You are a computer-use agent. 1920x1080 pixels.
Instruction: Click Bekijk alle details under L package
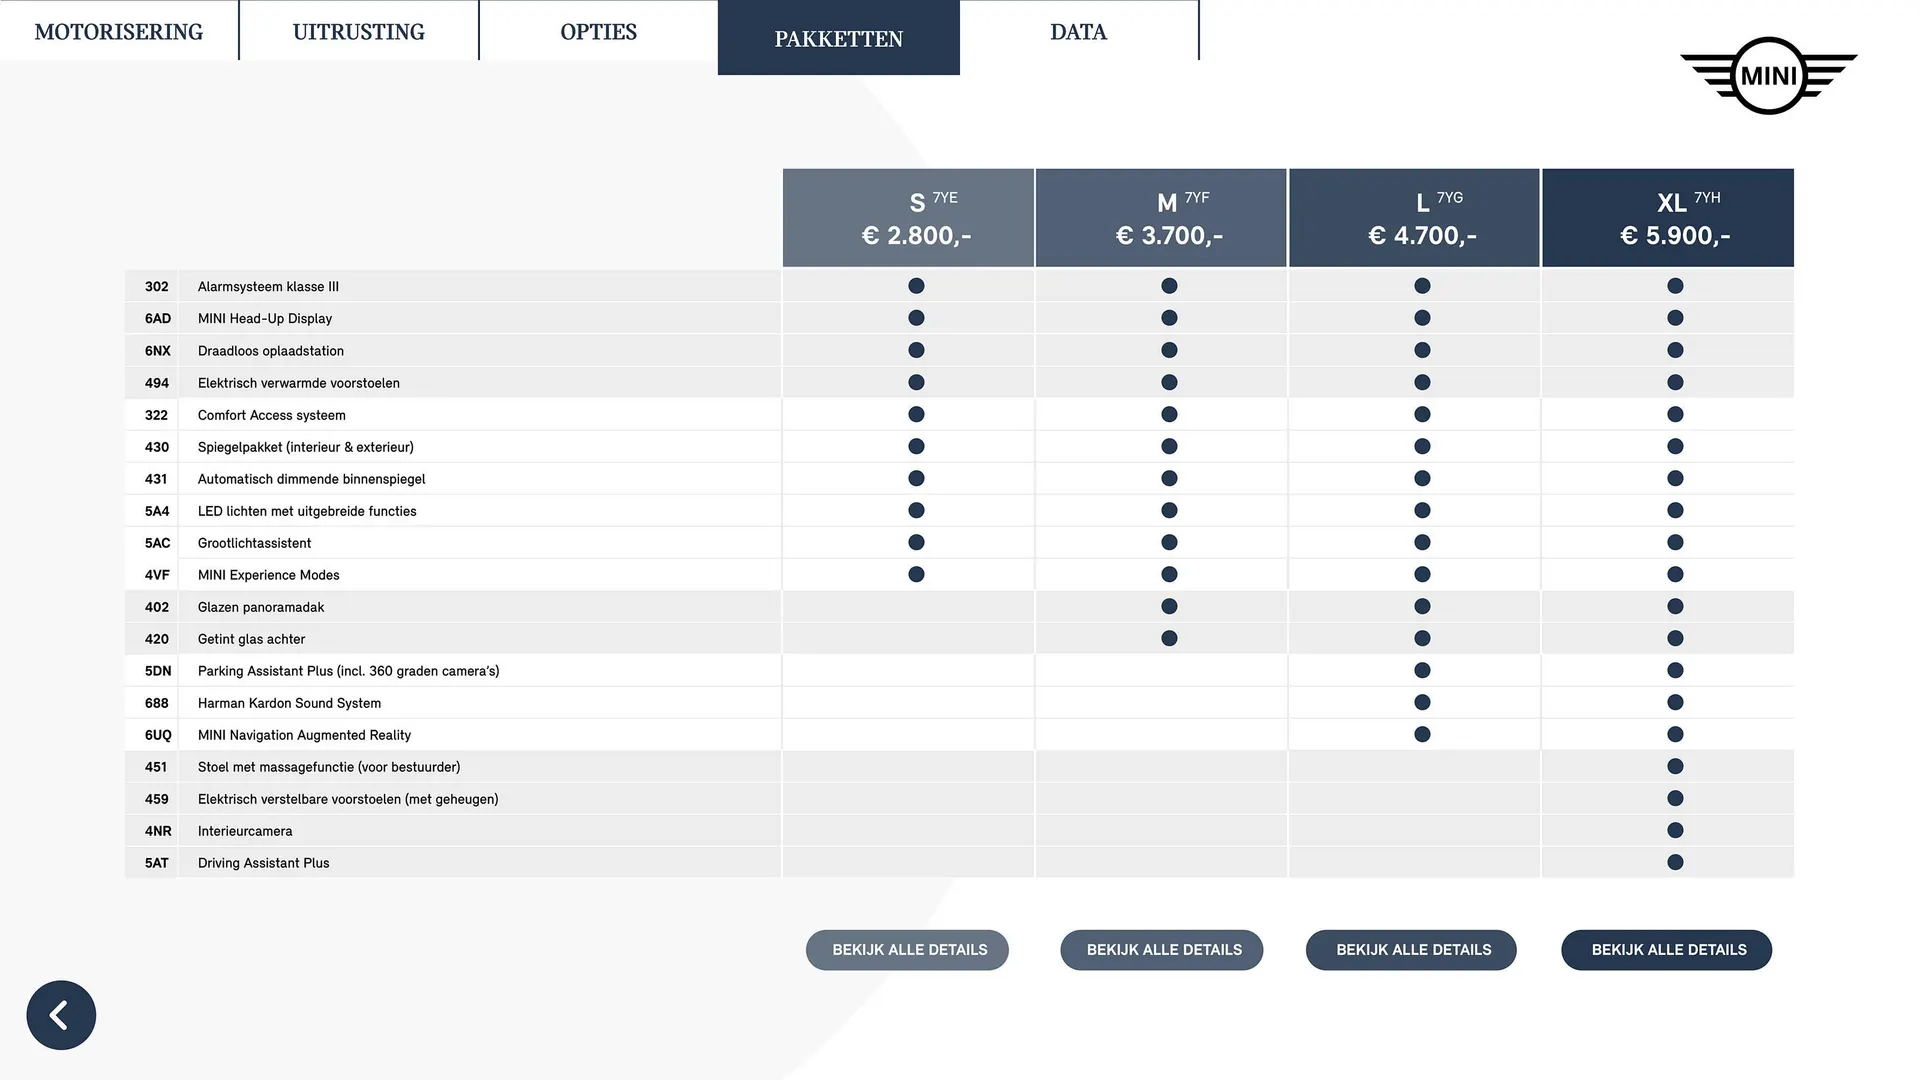[1411, 950]
